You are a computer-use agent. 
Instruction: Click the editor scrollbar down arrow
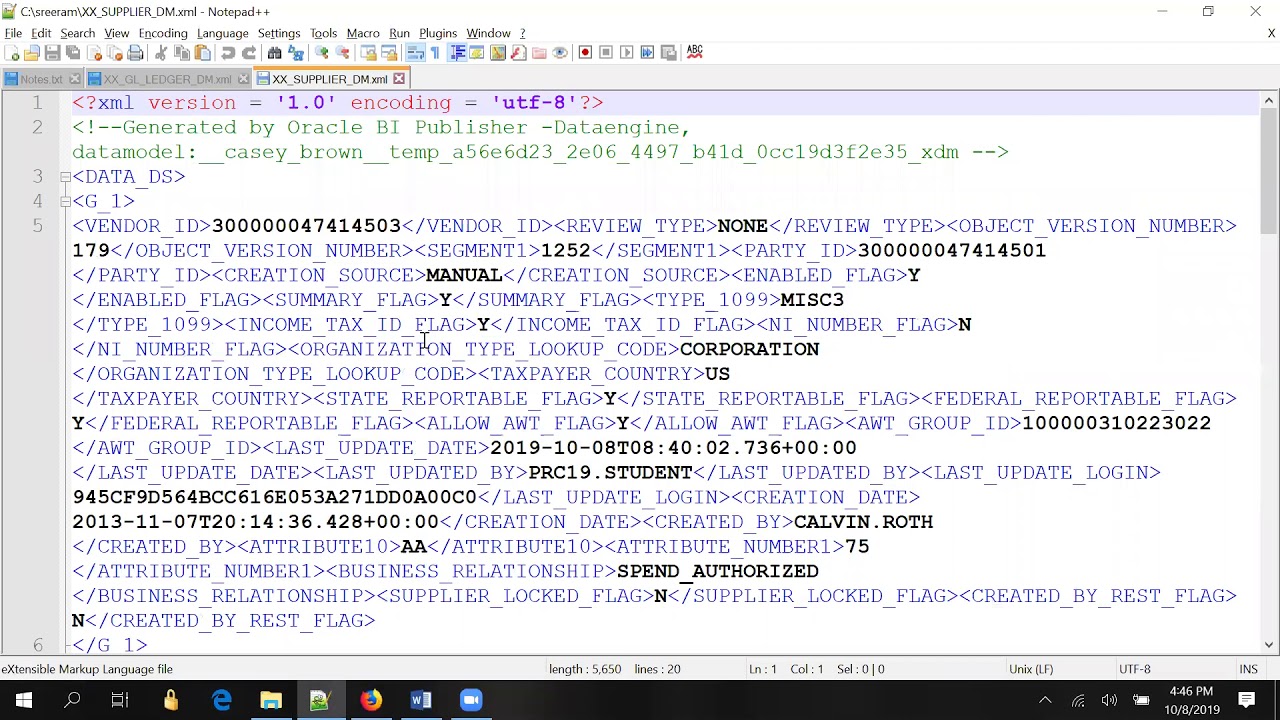[x=1269, y=645]
